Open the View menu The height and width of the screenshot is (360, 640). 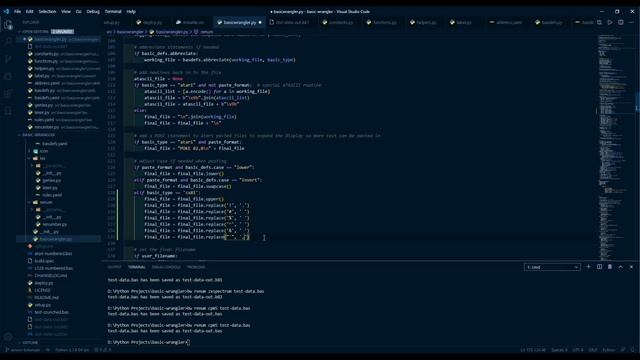pyautogui.click(x=66, y=11)
